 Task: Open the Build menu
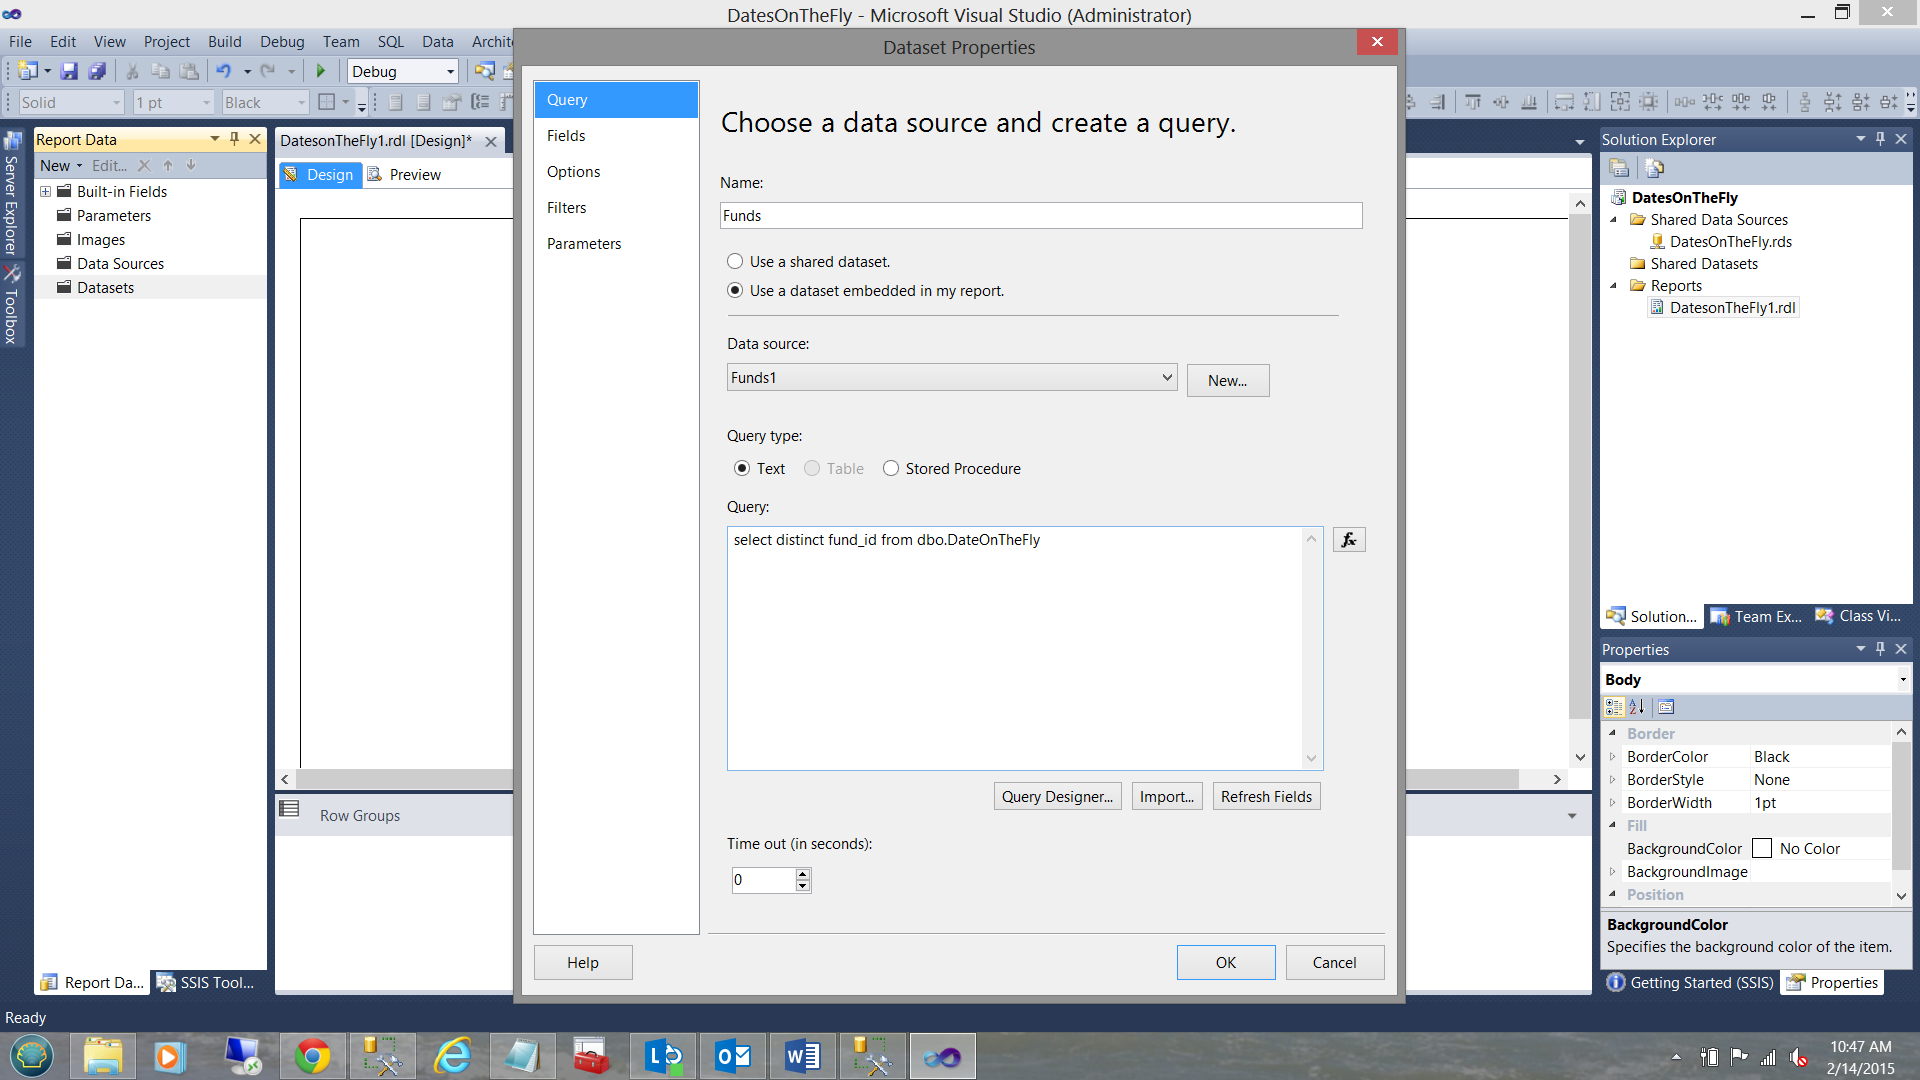click(224, 41)
